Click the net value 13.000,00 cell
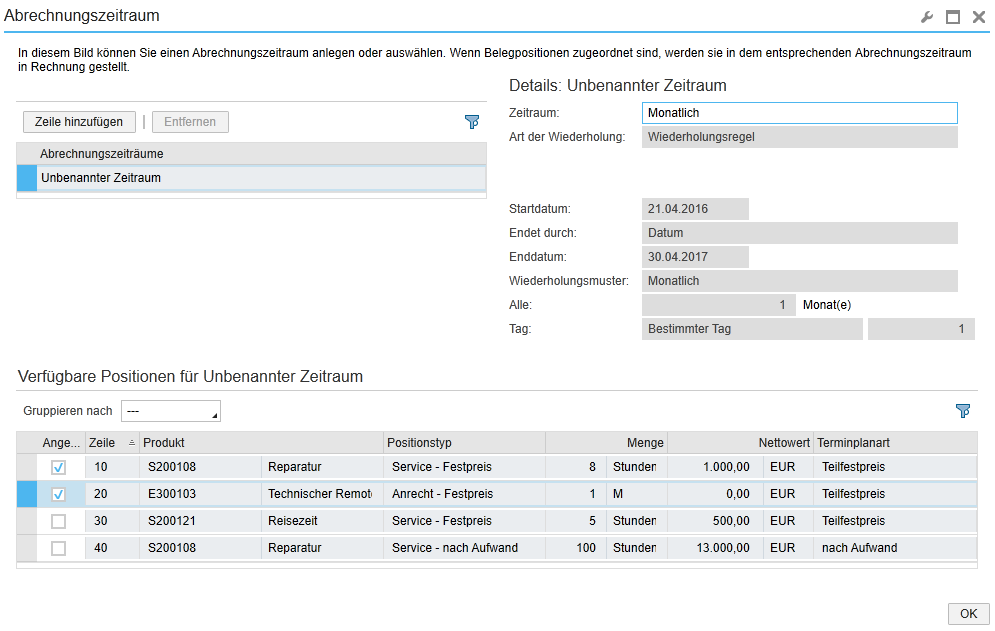The width and height of the screenshot is (995, 631). point(715,548)
